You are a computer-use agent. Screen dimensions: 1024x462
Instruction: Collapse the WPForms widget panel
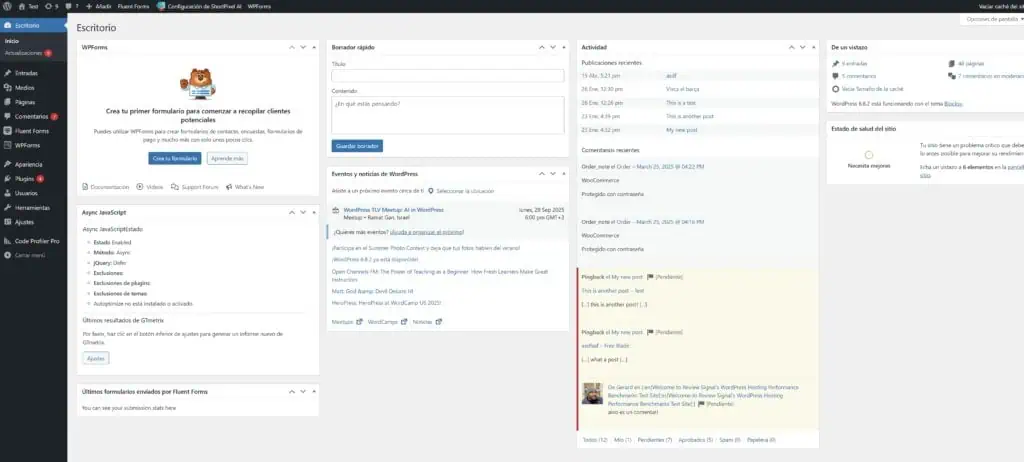314,47
